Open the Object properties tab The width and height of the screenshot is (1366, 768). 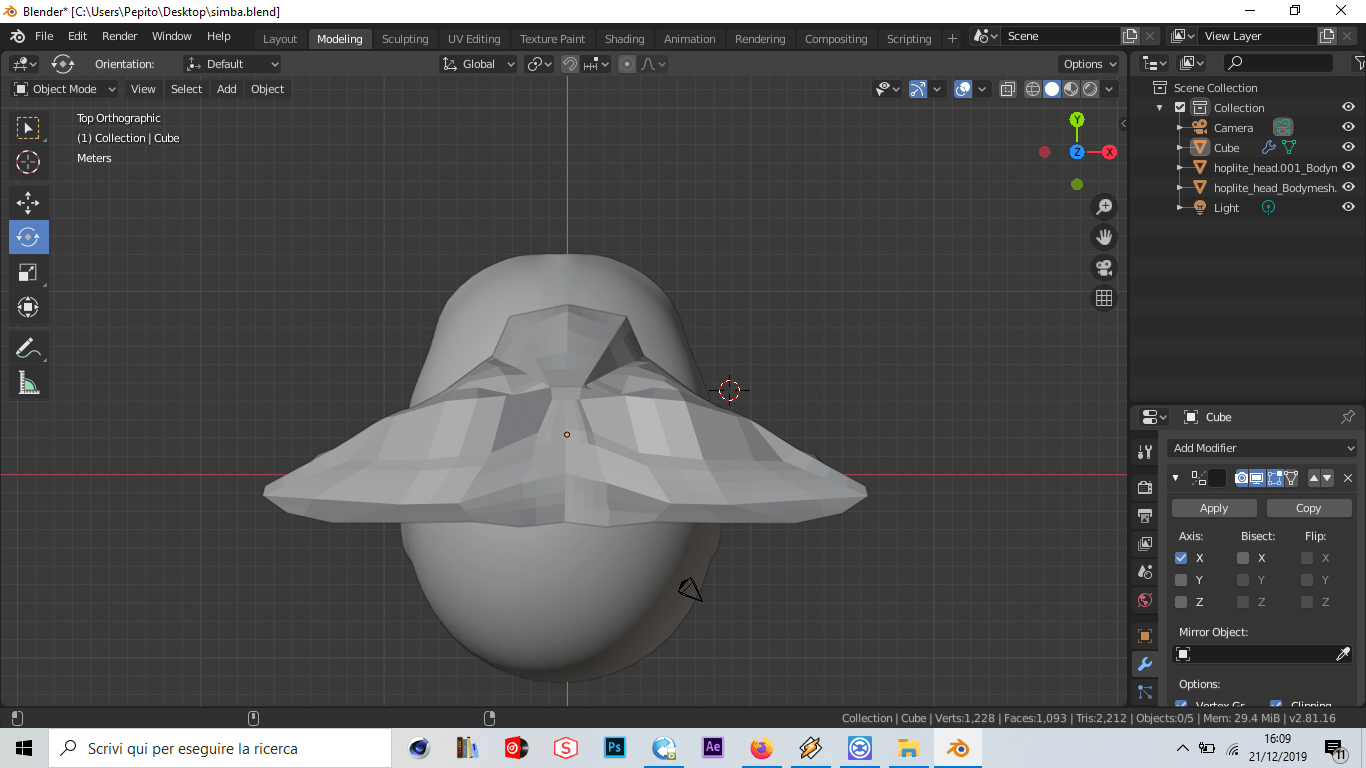pos(1145,636)
